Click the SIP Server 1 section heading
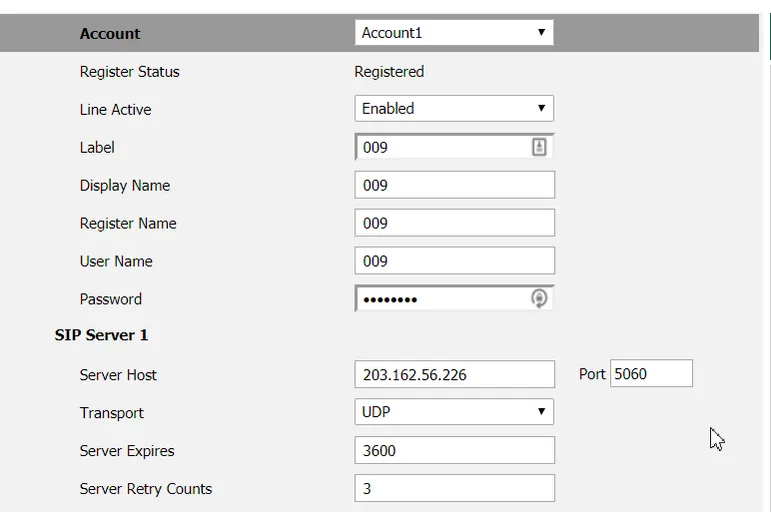This screenshot has height=512, width=771. (101, 335)
